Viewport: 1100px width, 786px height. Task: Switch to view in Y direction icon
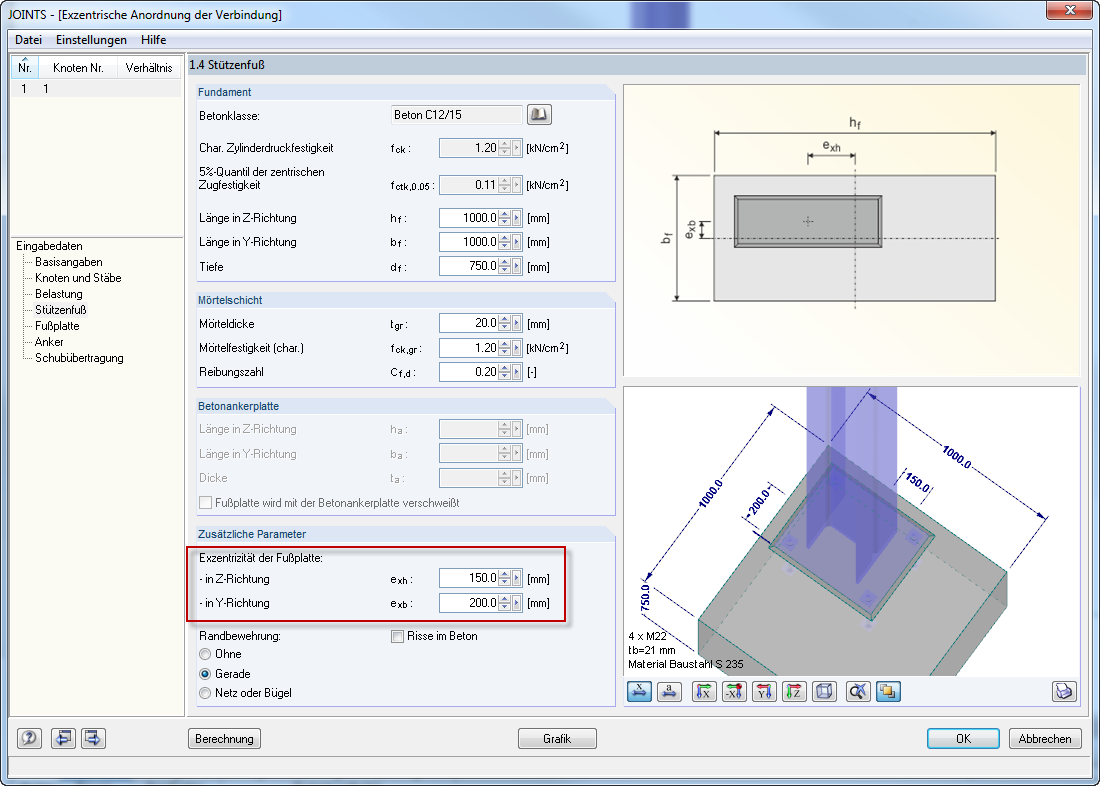(x=764, y=692)
